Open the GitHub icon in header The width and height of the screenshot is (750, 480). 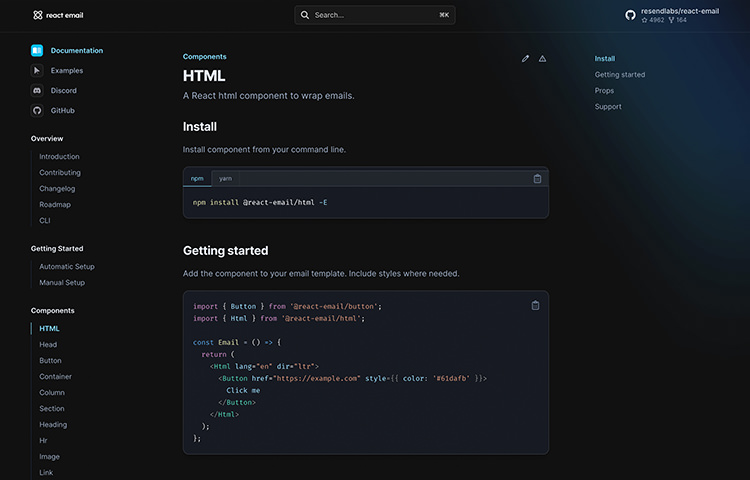pyautogui.click(x=630, y=15)
